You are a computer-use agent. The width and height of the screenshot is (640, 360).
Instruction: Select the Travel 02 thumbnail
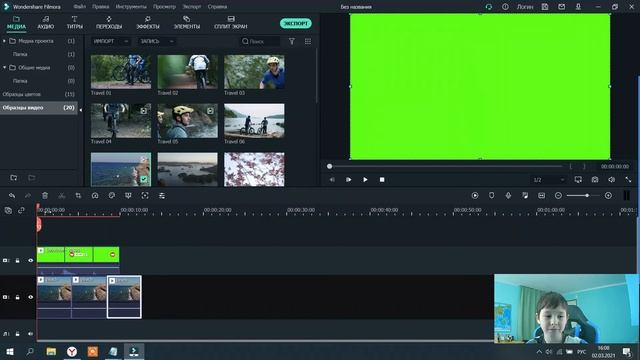[187, 72]
